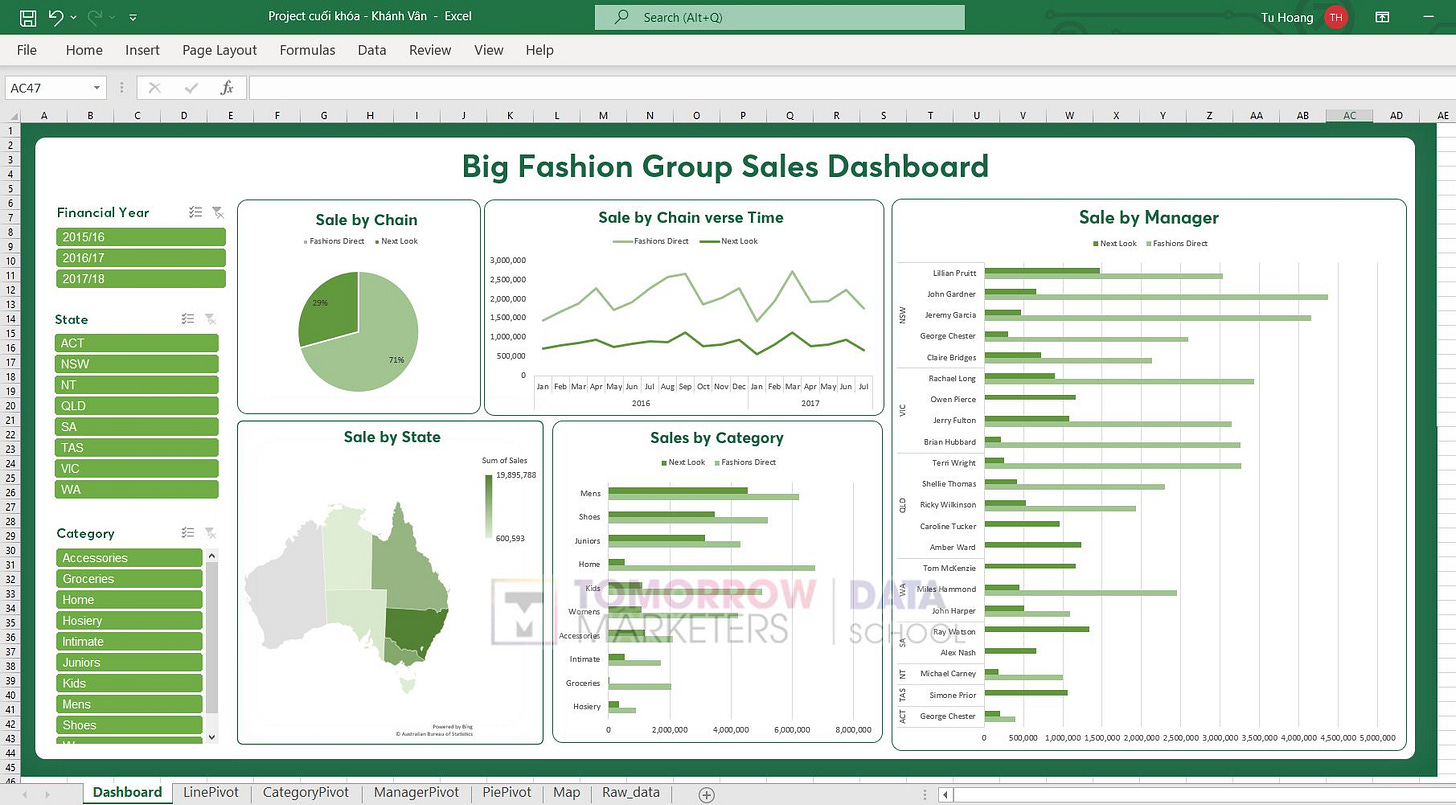The image size is (1456, 805).
Task: Switch to the ManagerPivot sheet tab
Action: [x=416, y=793]
